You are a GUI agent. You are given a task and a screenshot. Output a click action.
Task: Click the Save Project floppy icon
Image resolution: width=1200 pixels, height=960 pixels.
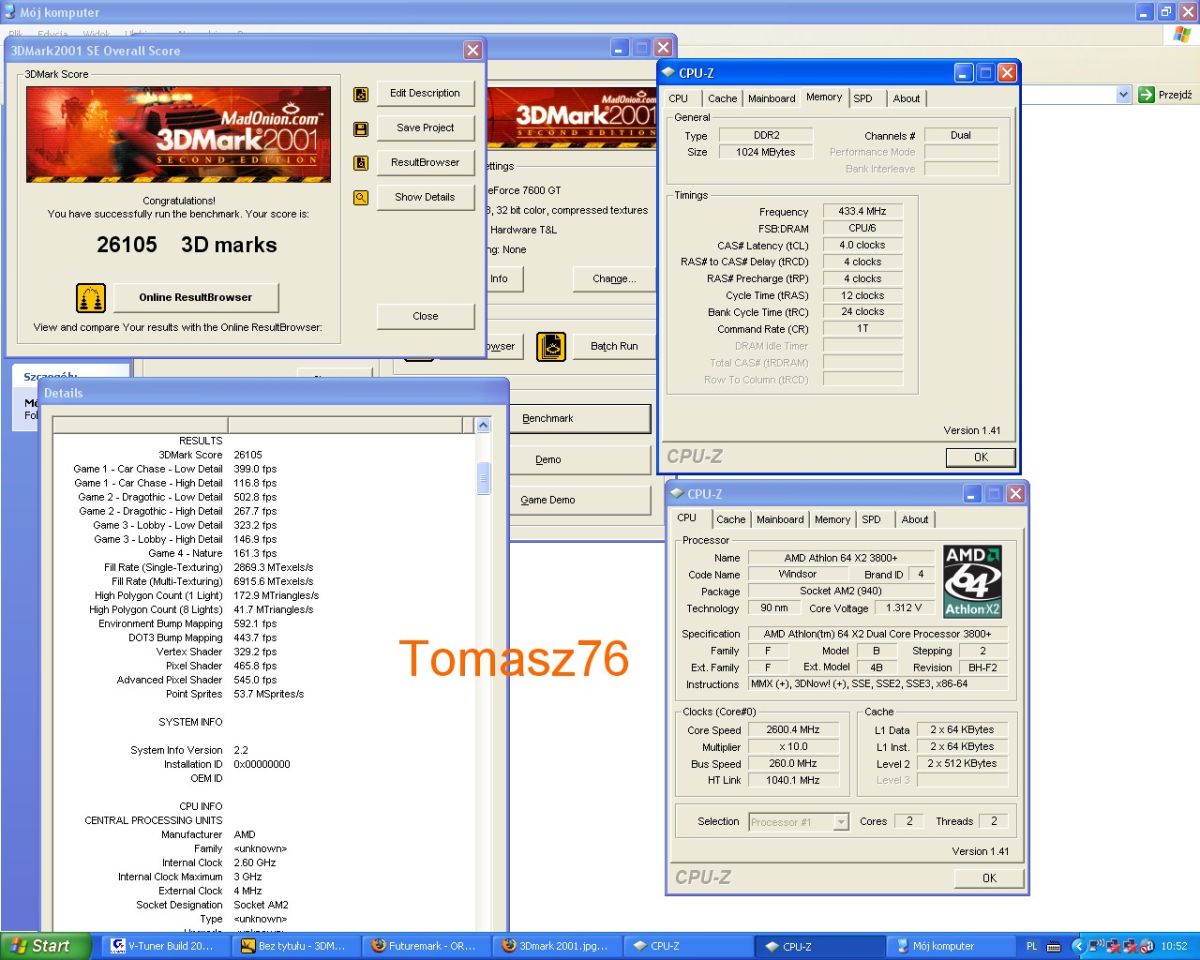pos(361,129)
